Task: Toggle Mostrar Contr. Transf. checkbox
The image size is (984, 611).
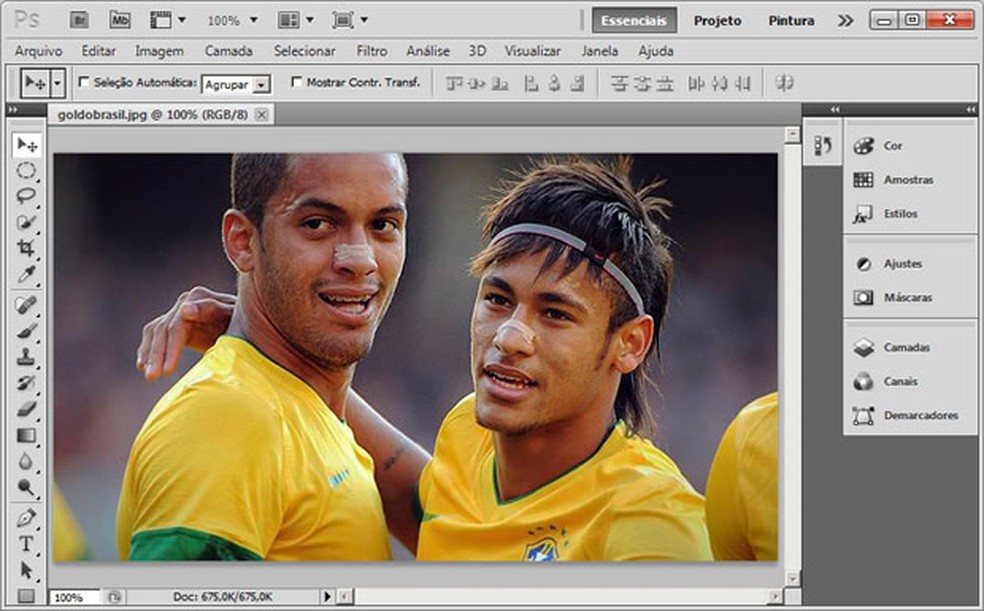Action: (297, 82)
